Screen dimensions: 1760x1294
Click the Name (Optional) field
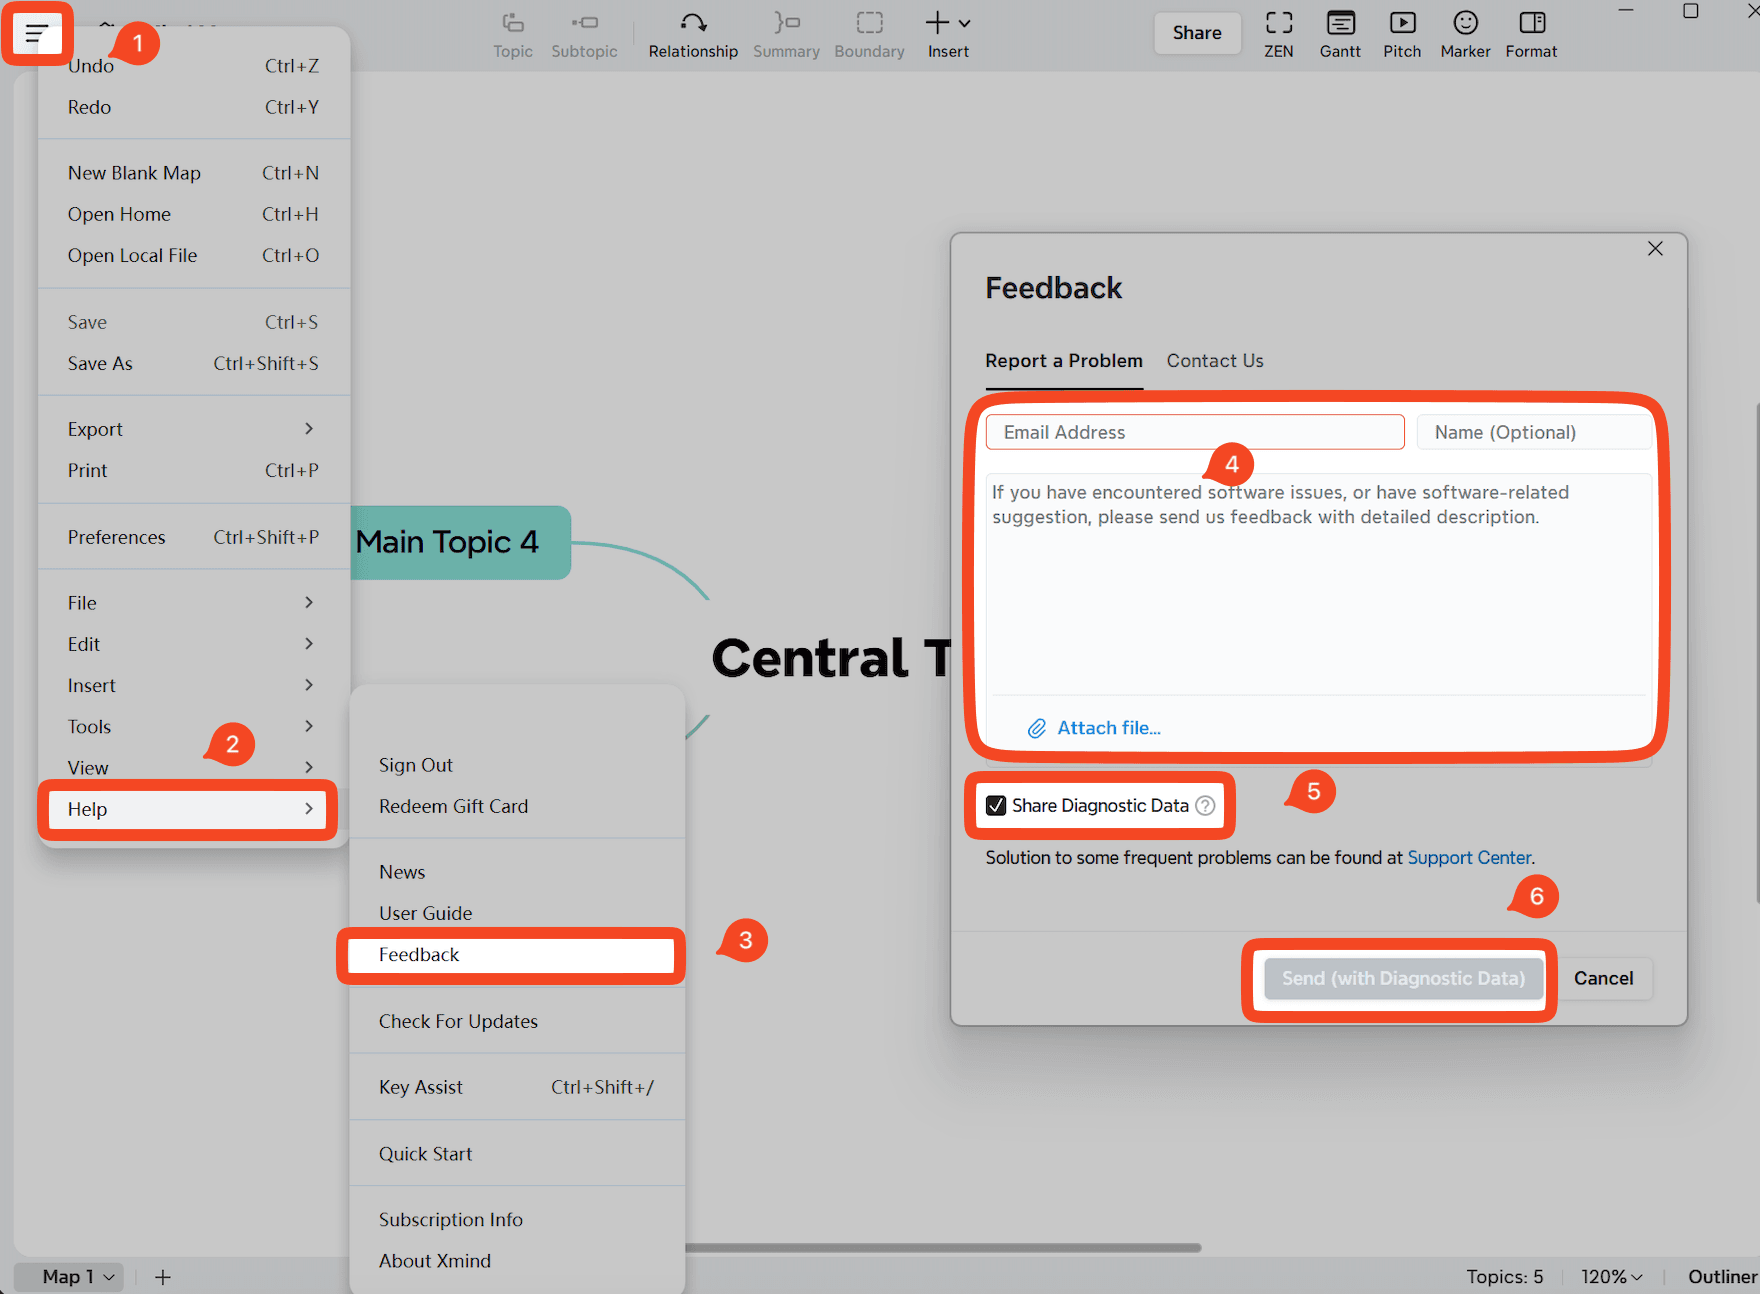click(1535, 432)
